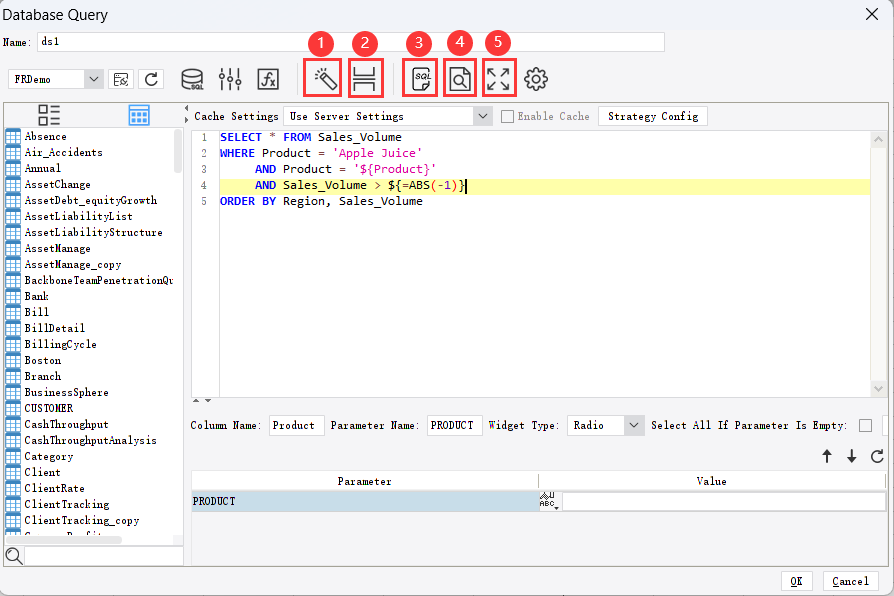Click the refresh icon next to FRDemo

151,79
